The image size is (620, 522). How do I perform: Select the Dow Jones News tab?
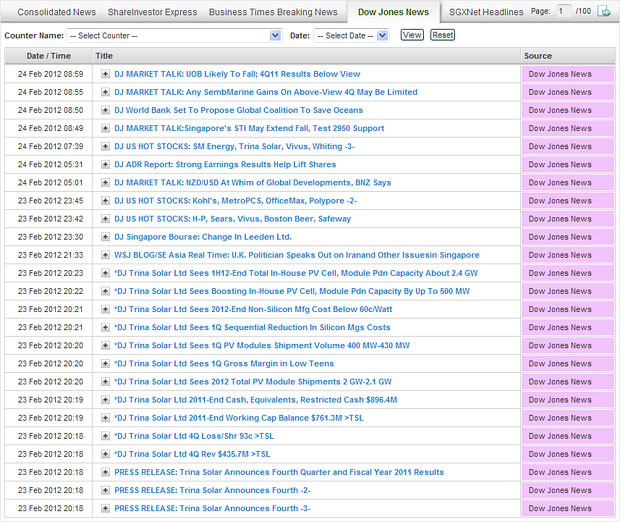(x=393, y=12)
